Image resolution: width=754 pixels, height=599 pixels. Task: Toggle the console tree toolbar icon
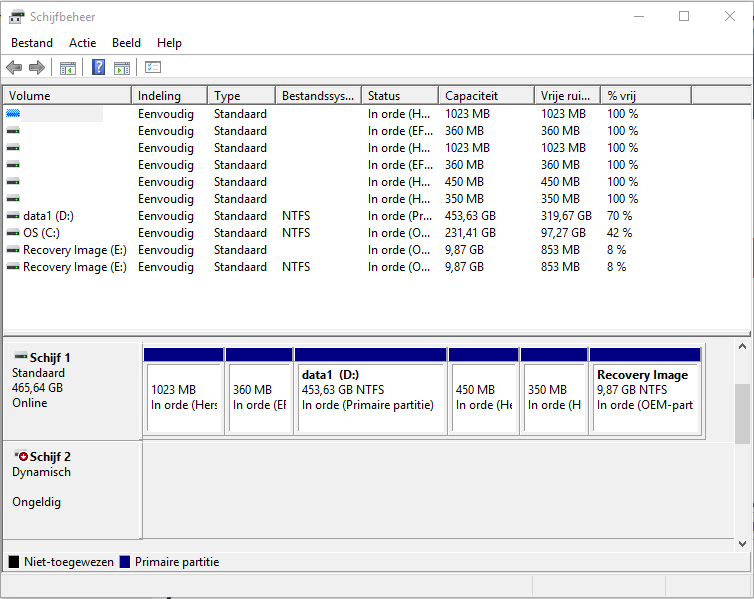(68, 68)
